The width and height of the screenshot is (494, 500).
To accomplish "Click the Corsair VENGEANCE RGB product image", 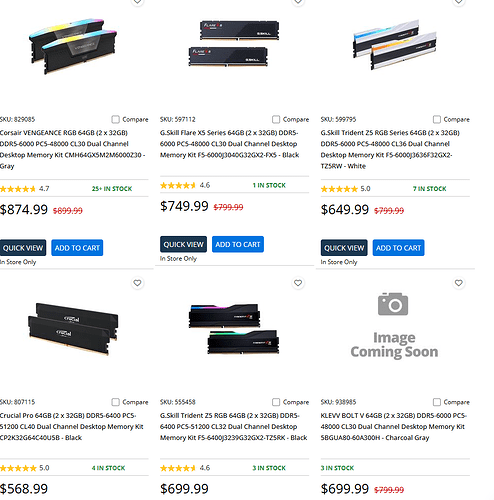I will (x=73, y=47).
